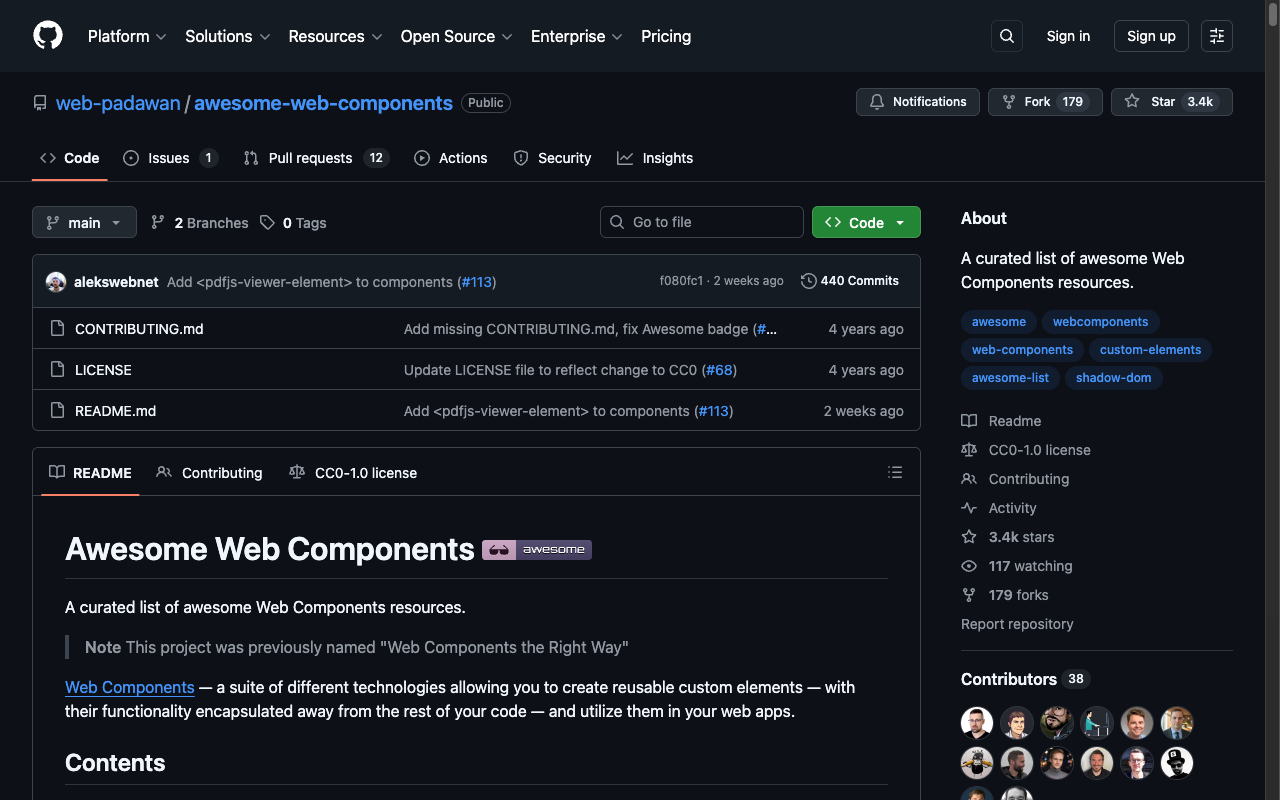Image resolution: width=1280 pixels, height=800 pixels.
Task: Open the README outline list icon
Action: (x=895, y=472)
